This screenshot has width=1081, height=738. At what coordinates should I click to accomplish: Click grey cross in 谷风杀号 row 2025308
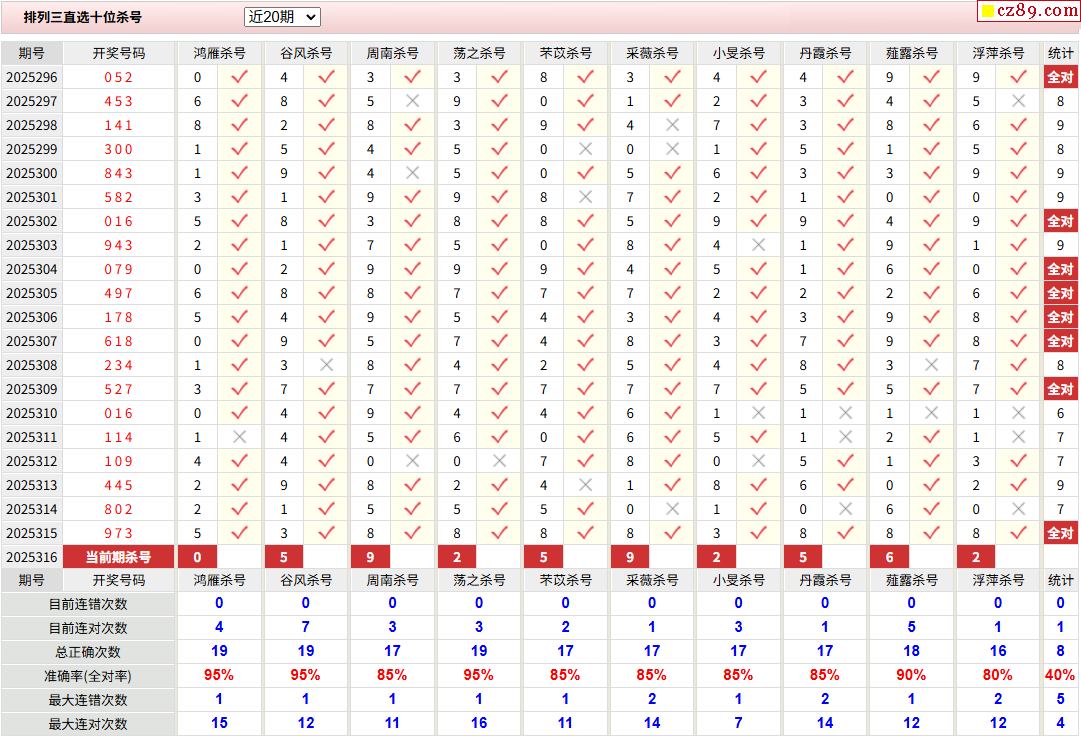pos(326,365)
